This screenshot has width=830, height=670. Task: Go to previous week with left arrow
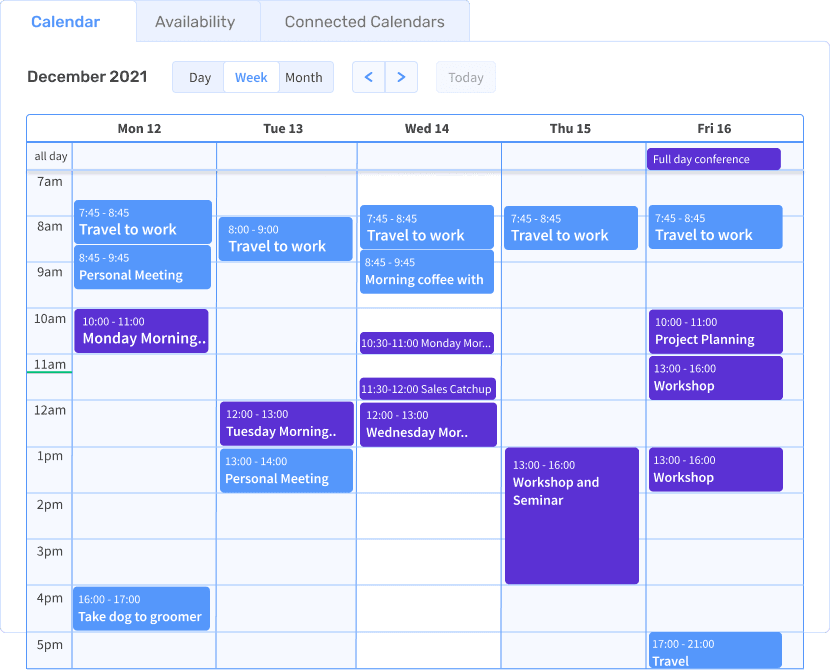(x=368, y=77)
